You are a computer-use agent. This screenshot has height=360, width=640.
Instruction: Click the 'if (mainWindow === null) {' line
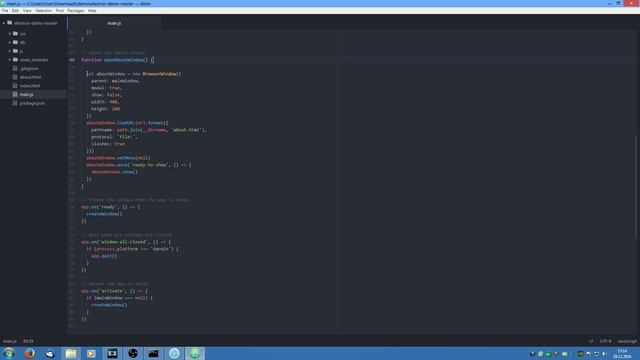(120, 298)
